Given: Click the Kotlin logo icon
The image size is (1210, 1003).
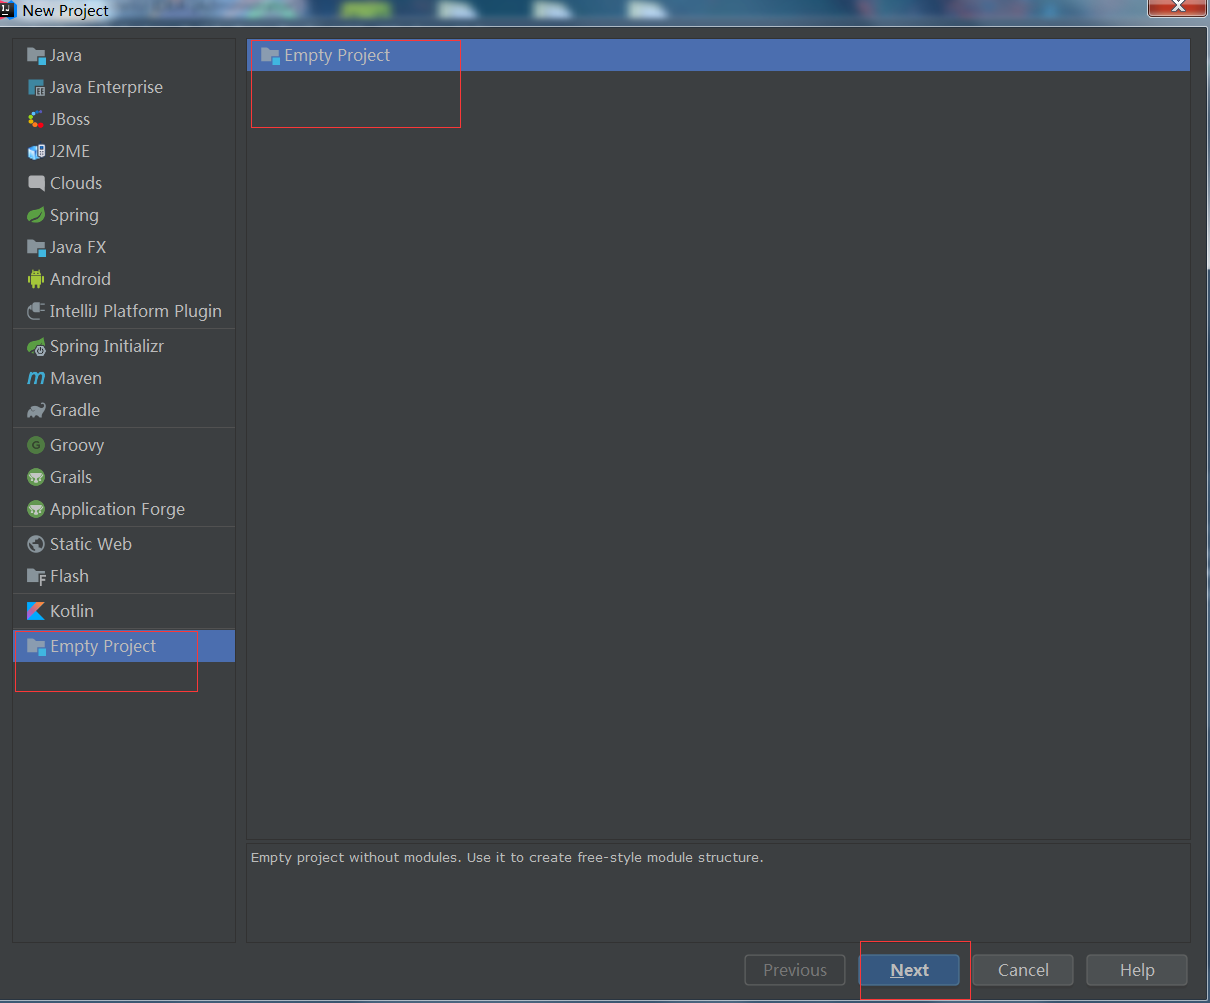Looking at the screenshot, I should tap(36, 612).
